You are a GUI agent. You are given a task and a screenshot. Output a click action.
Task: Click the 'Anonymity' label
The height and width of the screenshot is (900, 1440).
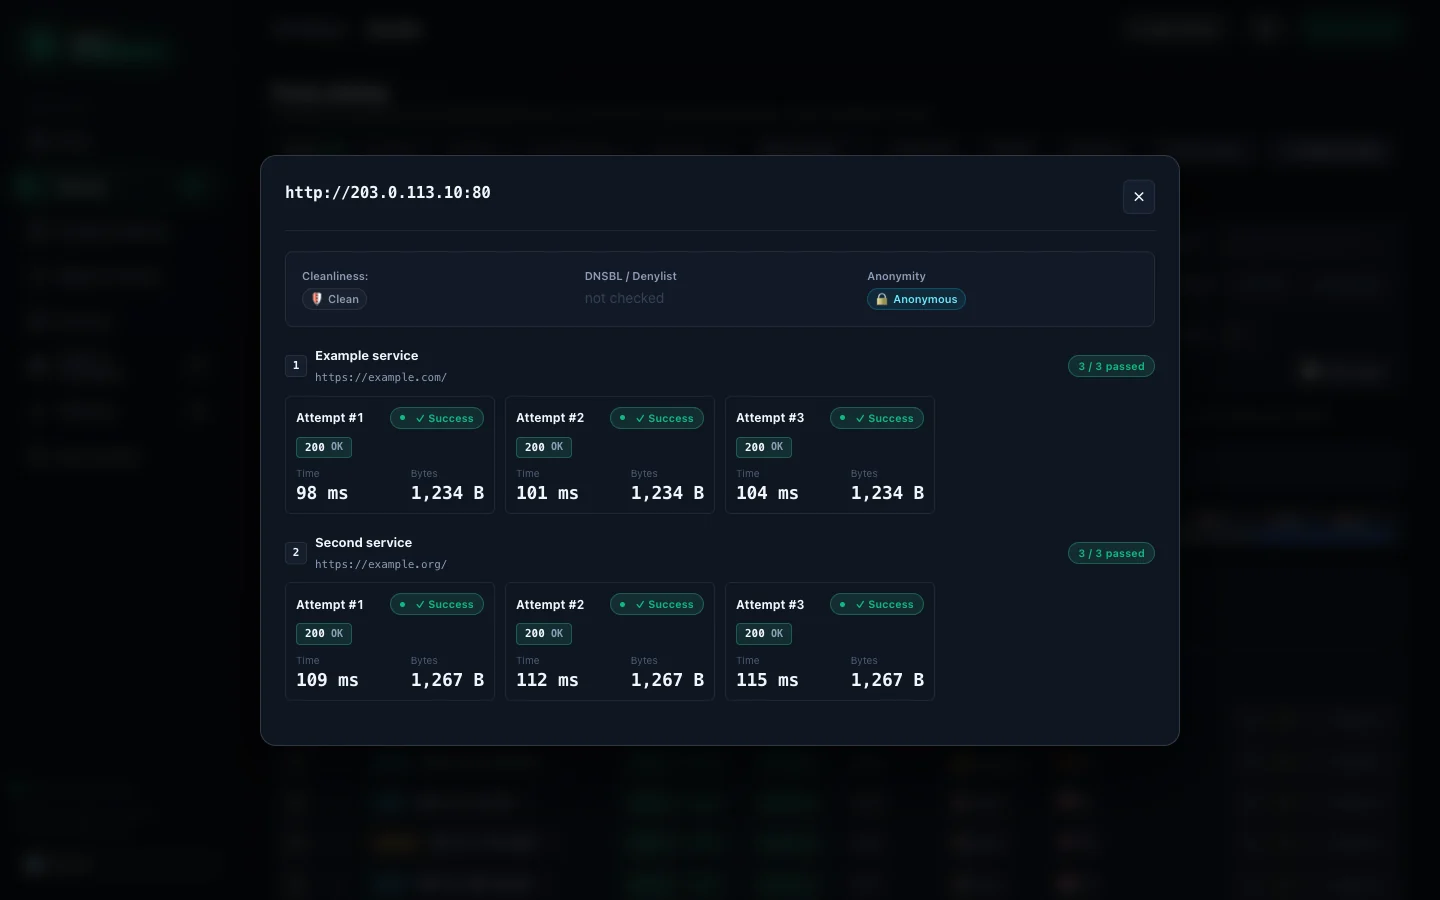point(896,276)
